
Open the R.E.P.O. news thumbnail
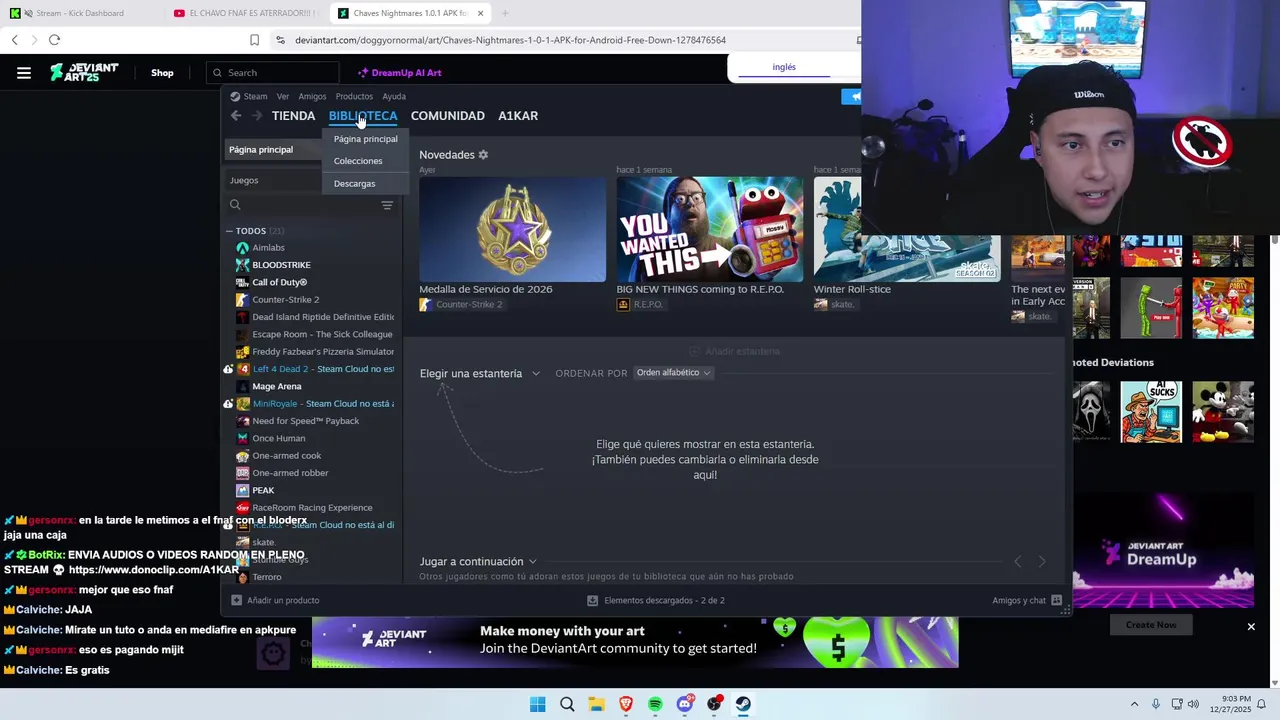pyautogui.click(x=709, y=229)
